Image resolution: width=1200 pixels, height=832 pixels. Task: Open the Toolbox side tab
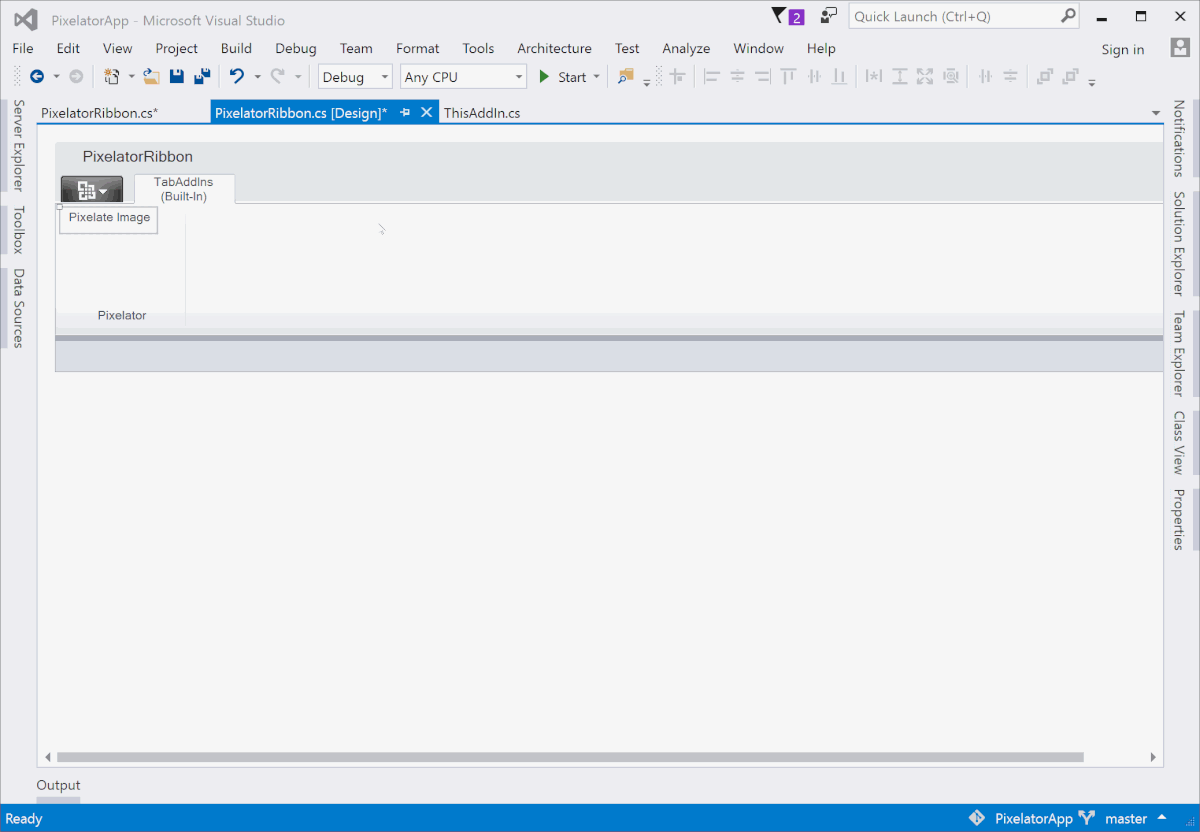pyautogui.click(x=18, y=230)
